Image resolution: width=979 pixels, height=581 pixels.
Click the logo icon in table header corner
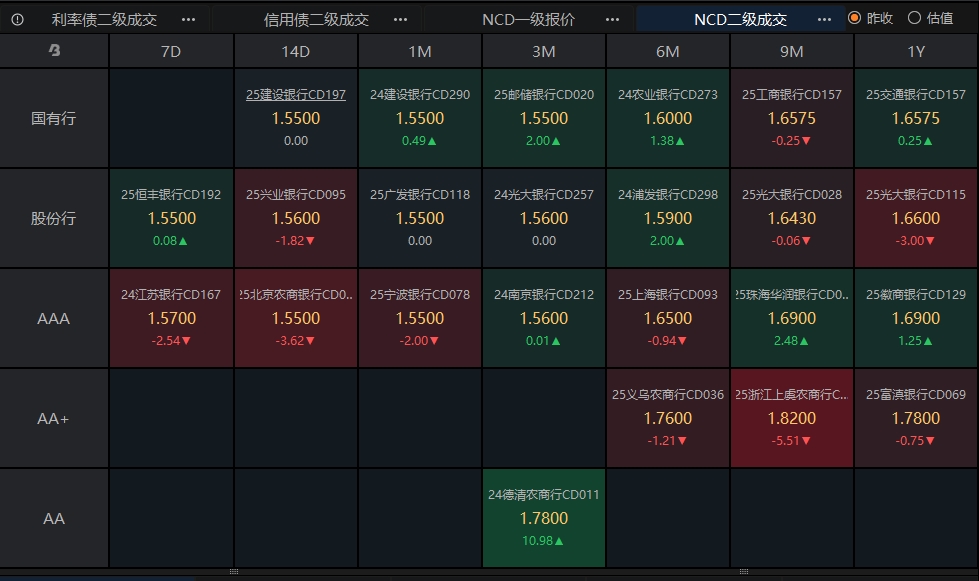click(54, 51)
